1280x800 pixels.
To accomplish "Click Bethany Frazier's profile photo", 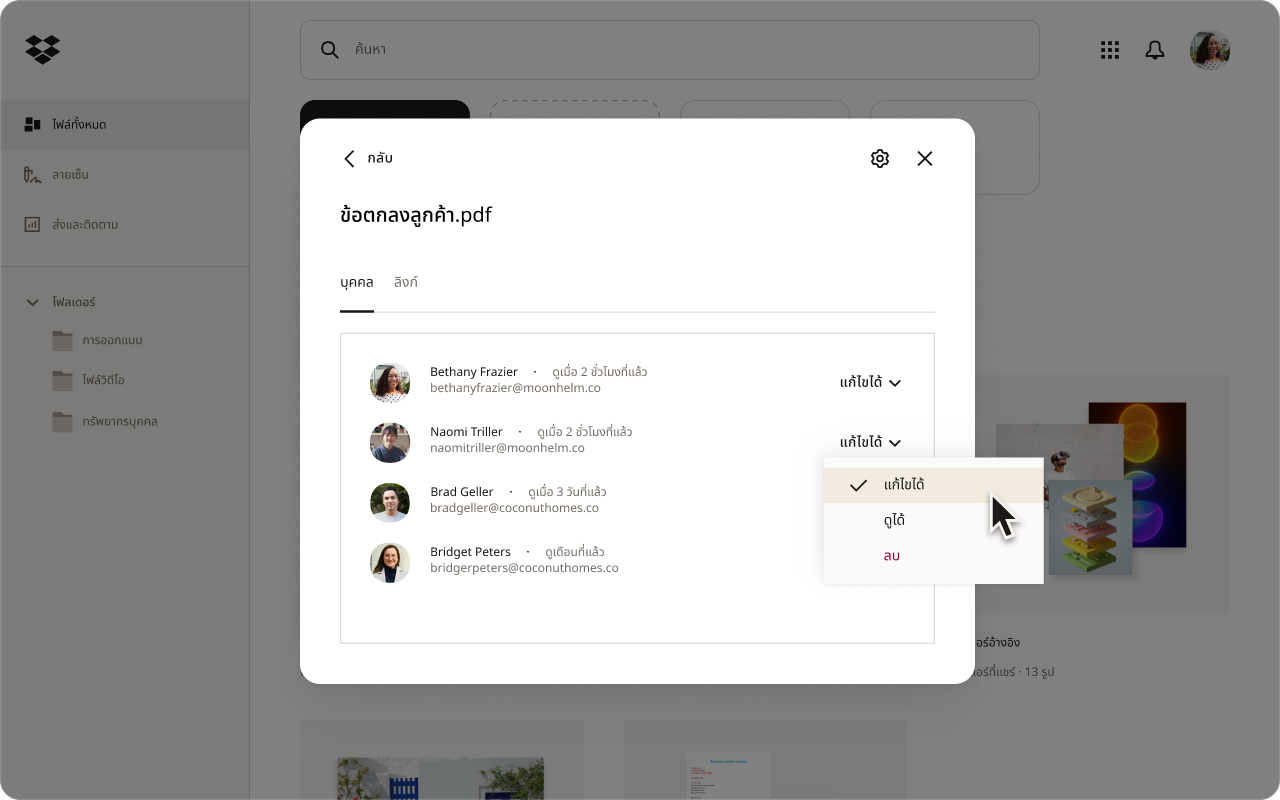I will click(390, 382).
